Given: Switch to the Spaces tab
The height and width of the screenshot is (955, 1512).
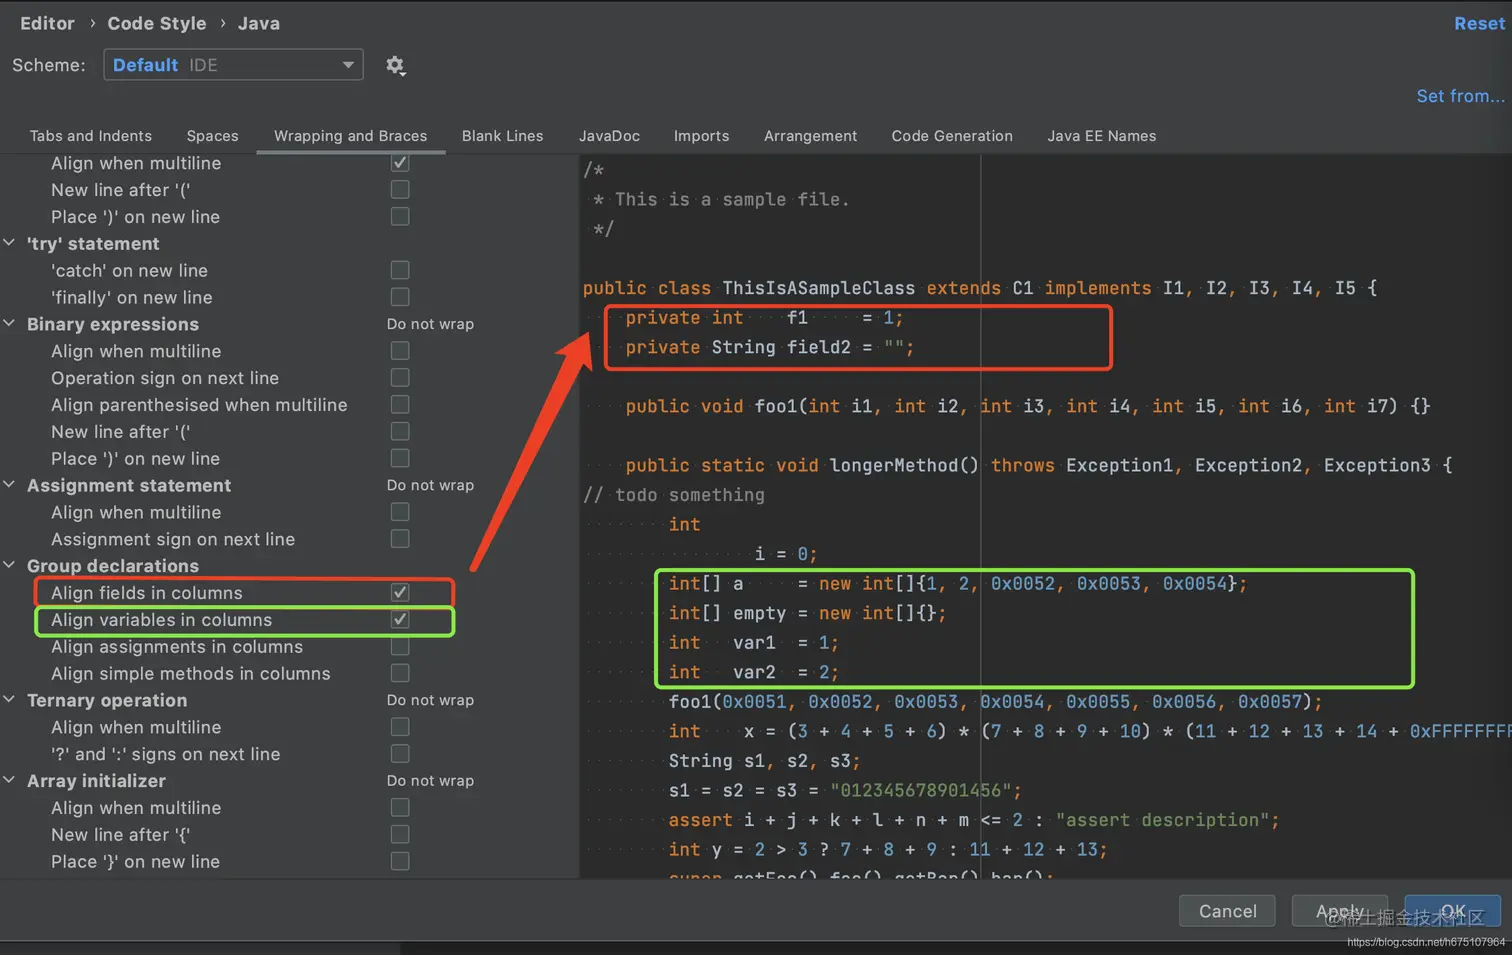Looking at the screenshot, I should click(213, 136).
